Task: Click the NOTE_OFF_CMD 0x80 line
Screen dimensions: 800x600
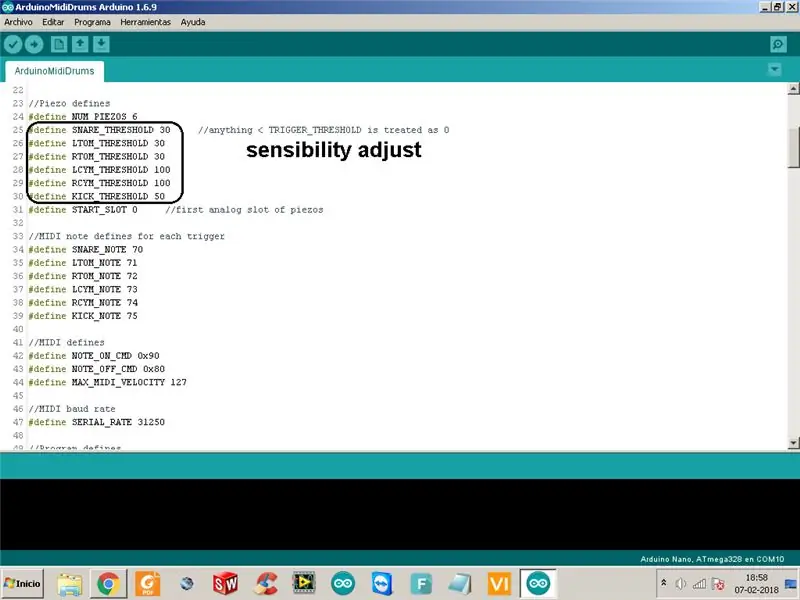Action: click(x=96, y=369)
